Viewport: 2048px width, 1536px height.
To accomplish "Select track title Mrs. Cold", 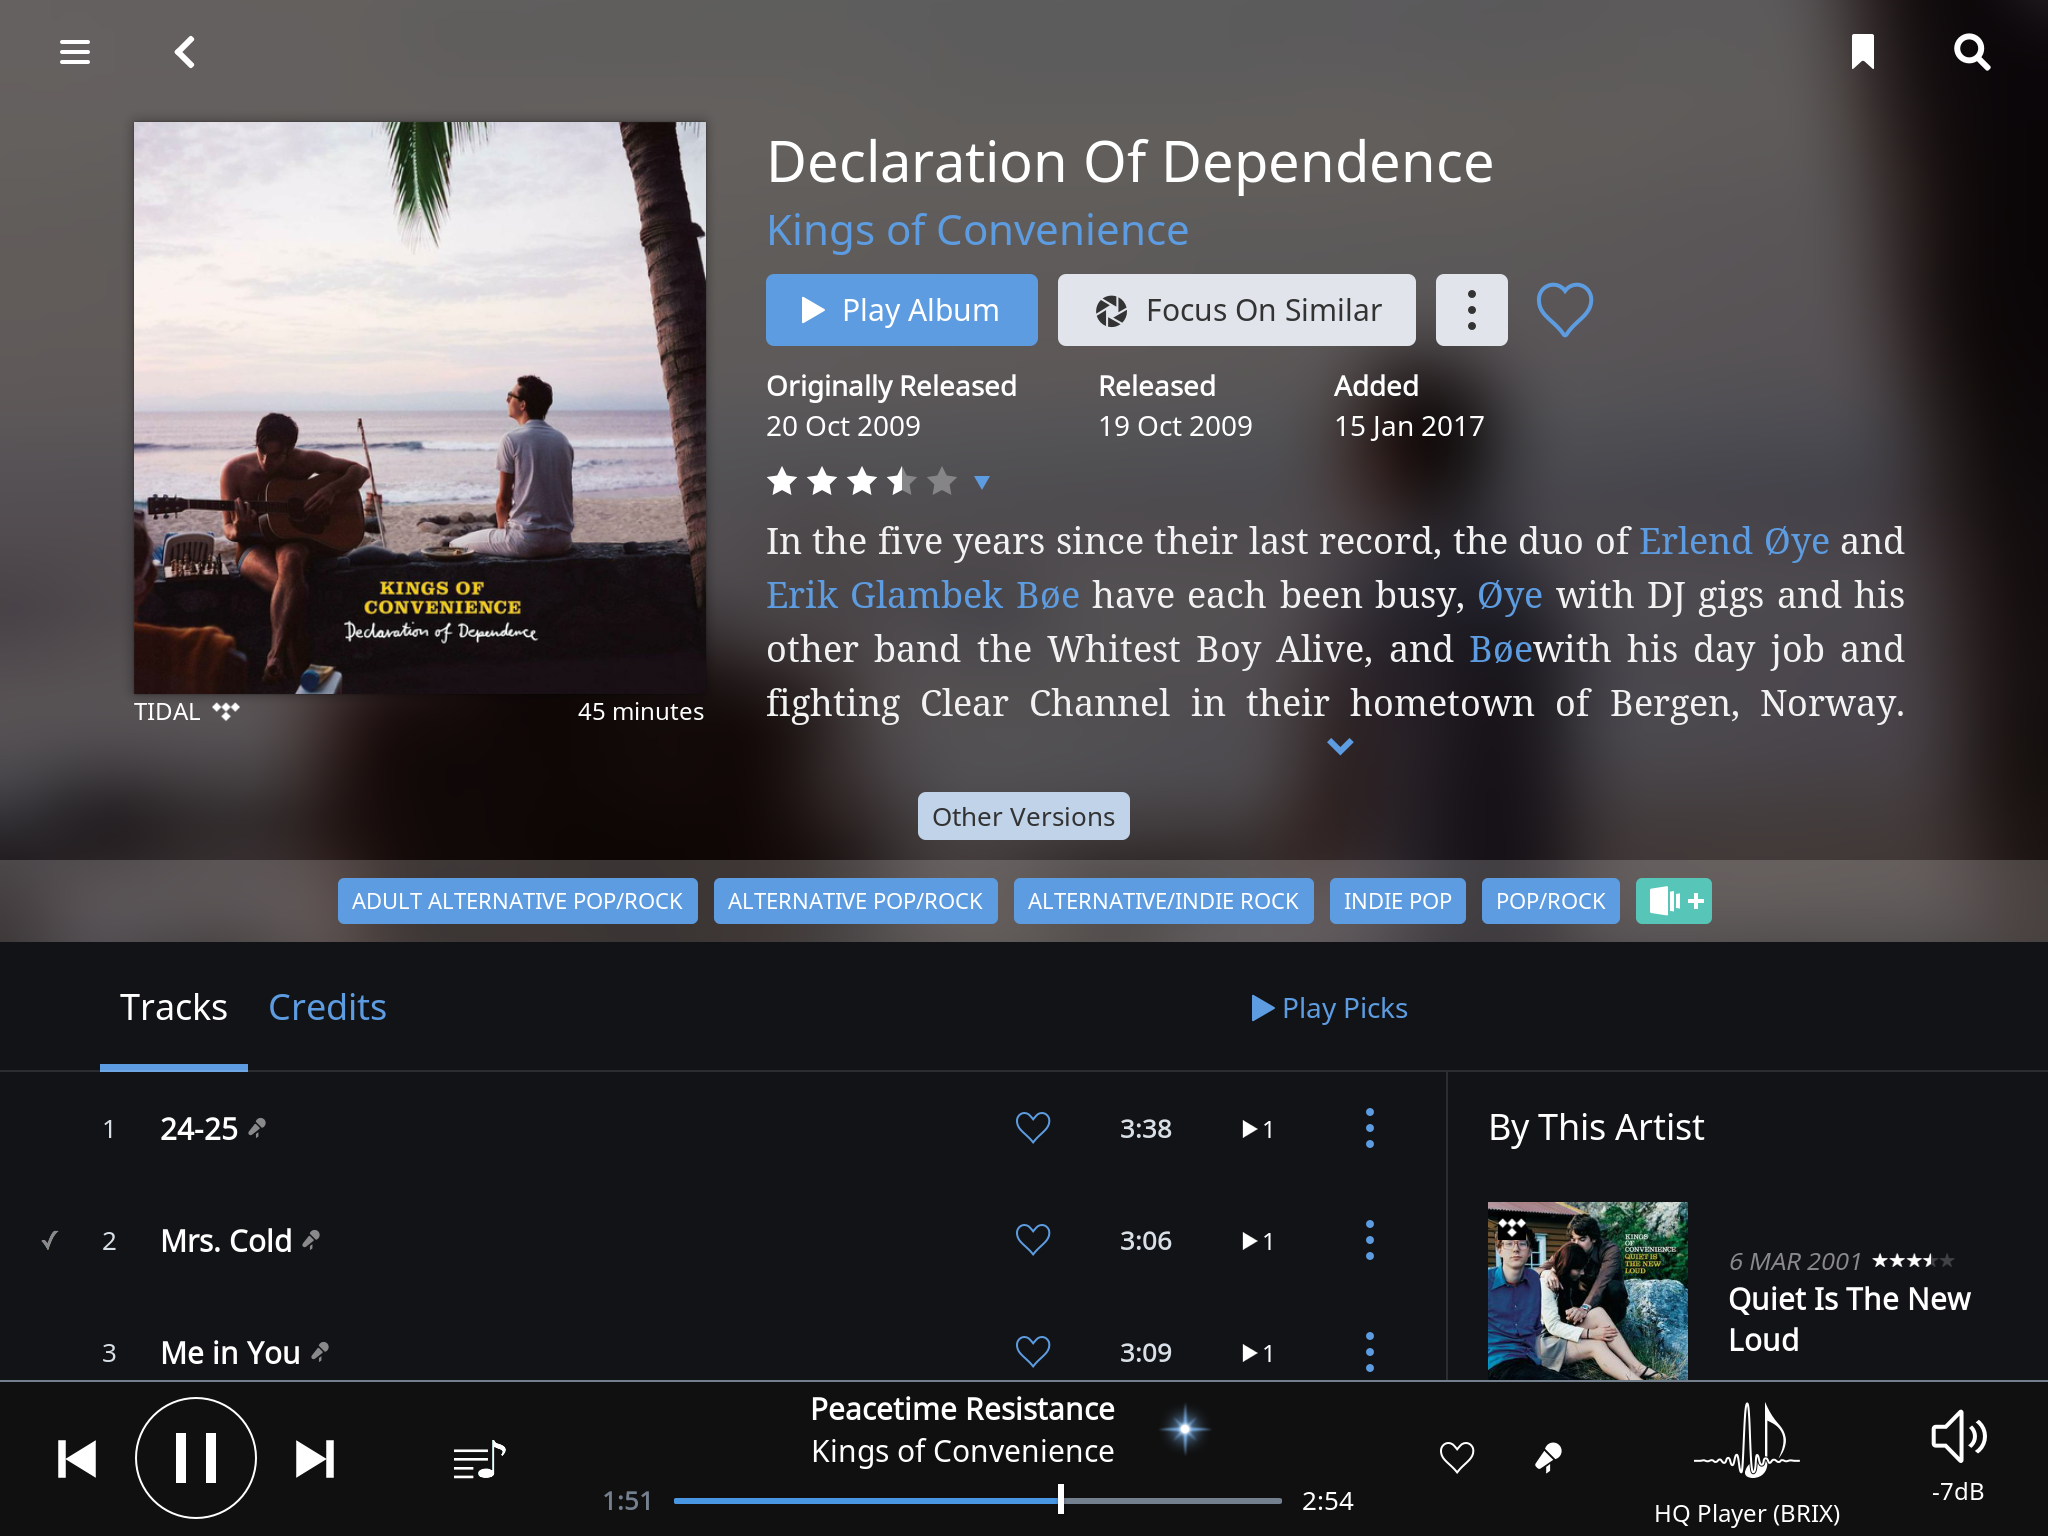I will [x=226, y=1241].
